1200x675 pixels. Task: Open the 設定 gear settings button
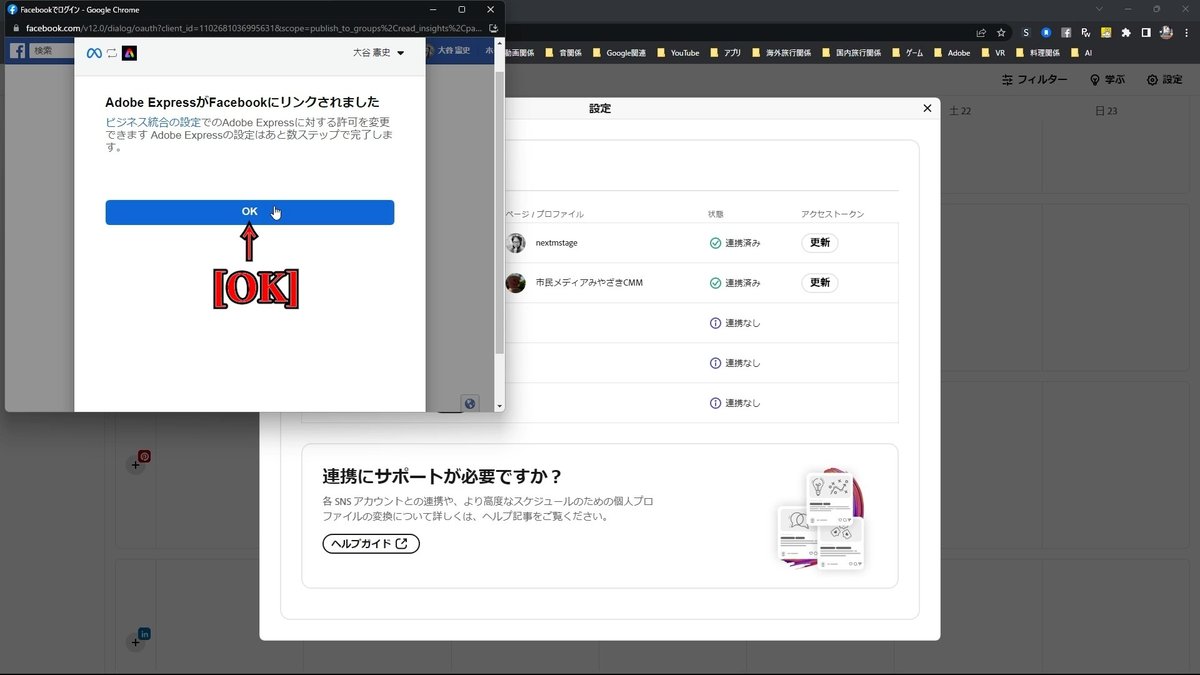(x=1164, y=80)
